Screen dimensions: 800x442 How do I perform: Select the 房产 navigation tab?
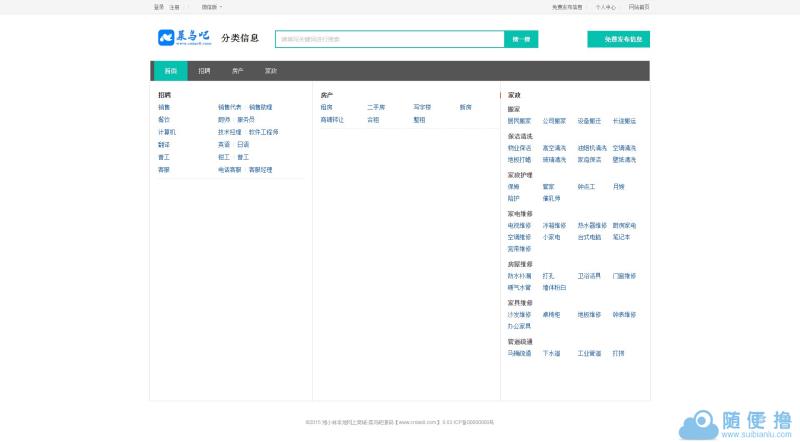point(237,71)
